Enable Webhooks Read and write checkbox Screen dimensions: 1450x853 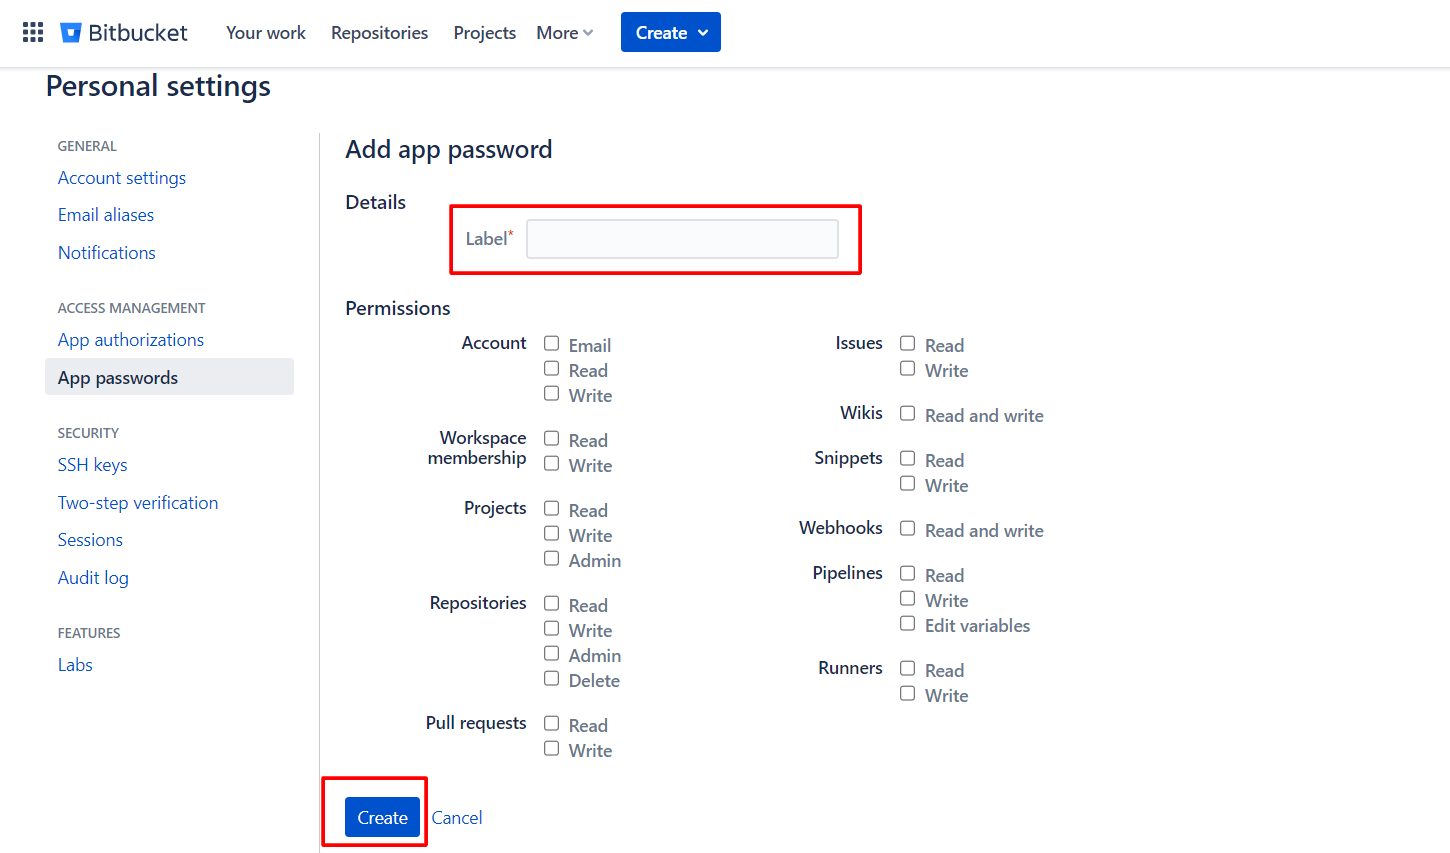pyautogui.click(x=907, y=529)
